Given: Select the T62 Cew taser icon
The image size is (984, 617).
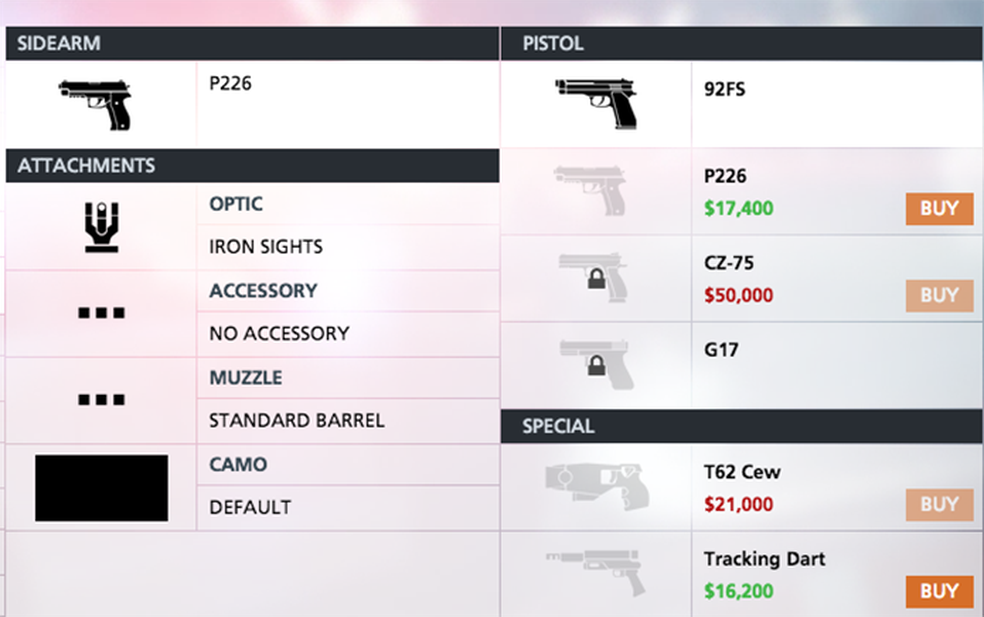Looking at the screenshot, I should point(596,487).
